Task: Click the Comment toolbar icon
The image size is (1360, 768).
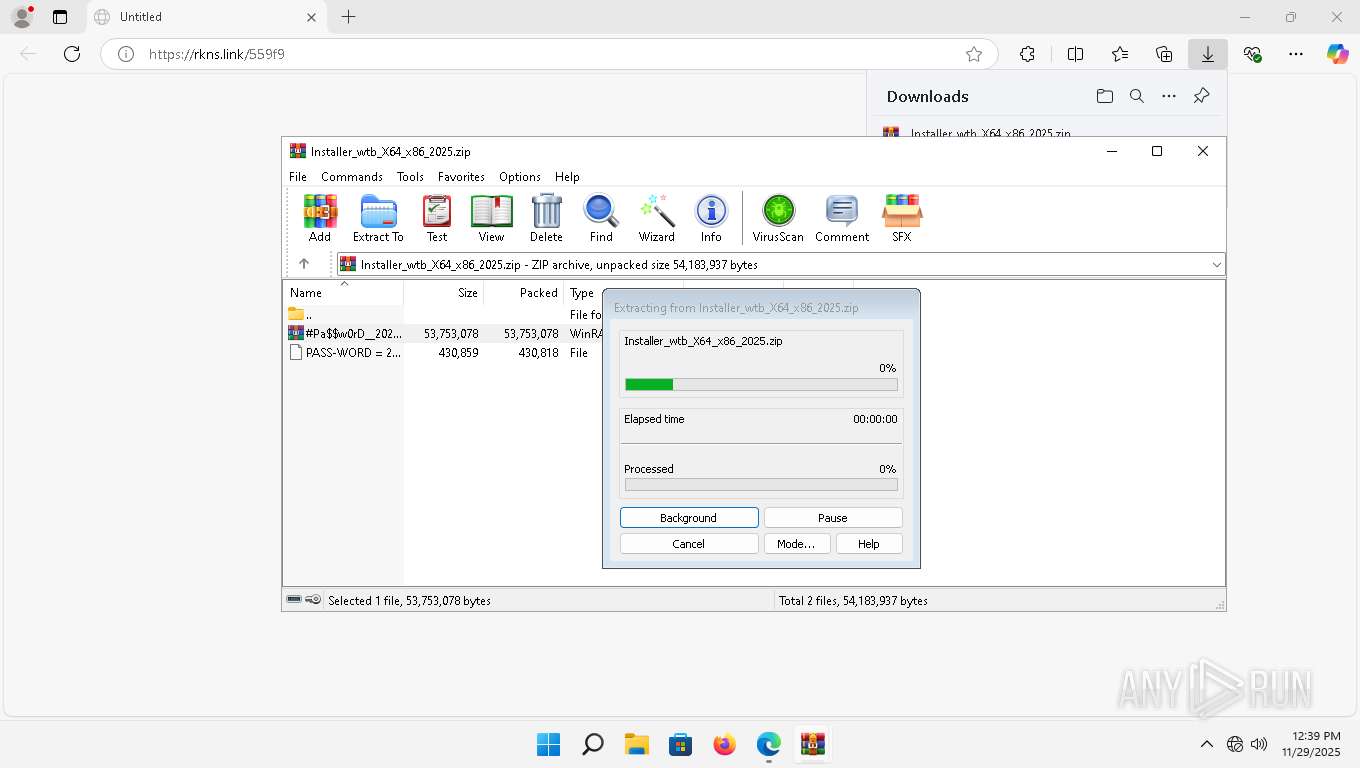Action: [842, 218]
